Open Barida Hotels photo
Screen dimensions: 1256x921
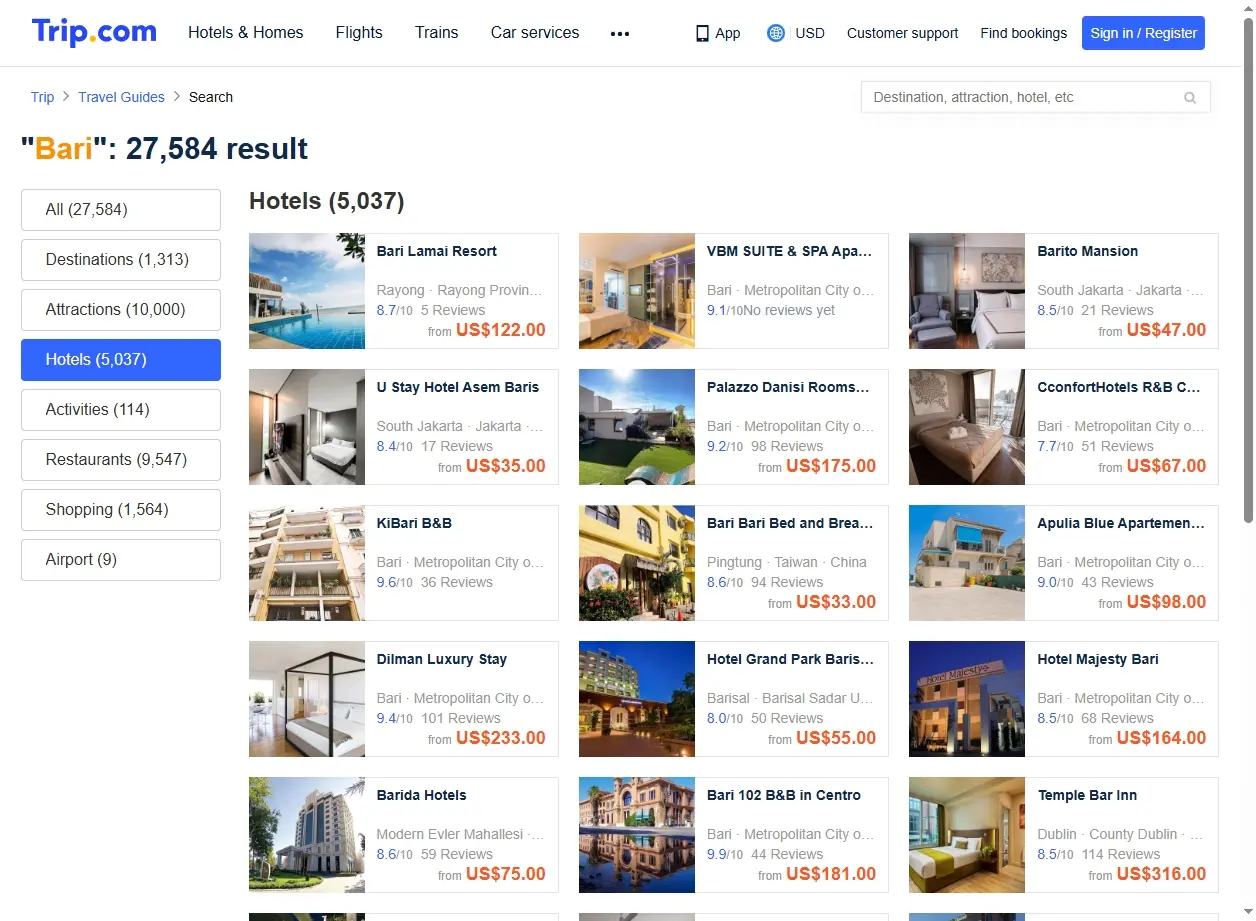pos(307,835)
